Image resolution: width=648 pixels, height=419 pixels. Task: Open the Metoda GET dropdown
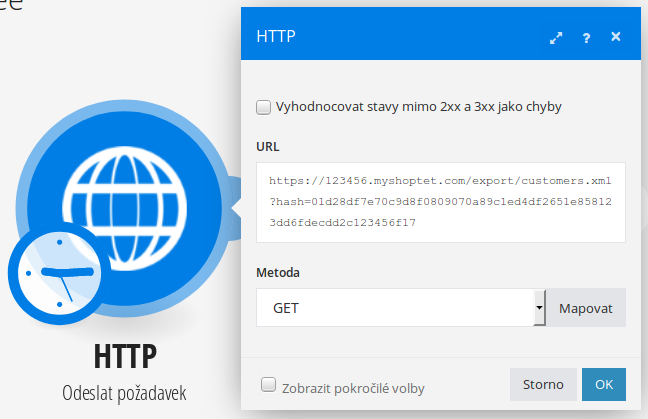(395, 308)
